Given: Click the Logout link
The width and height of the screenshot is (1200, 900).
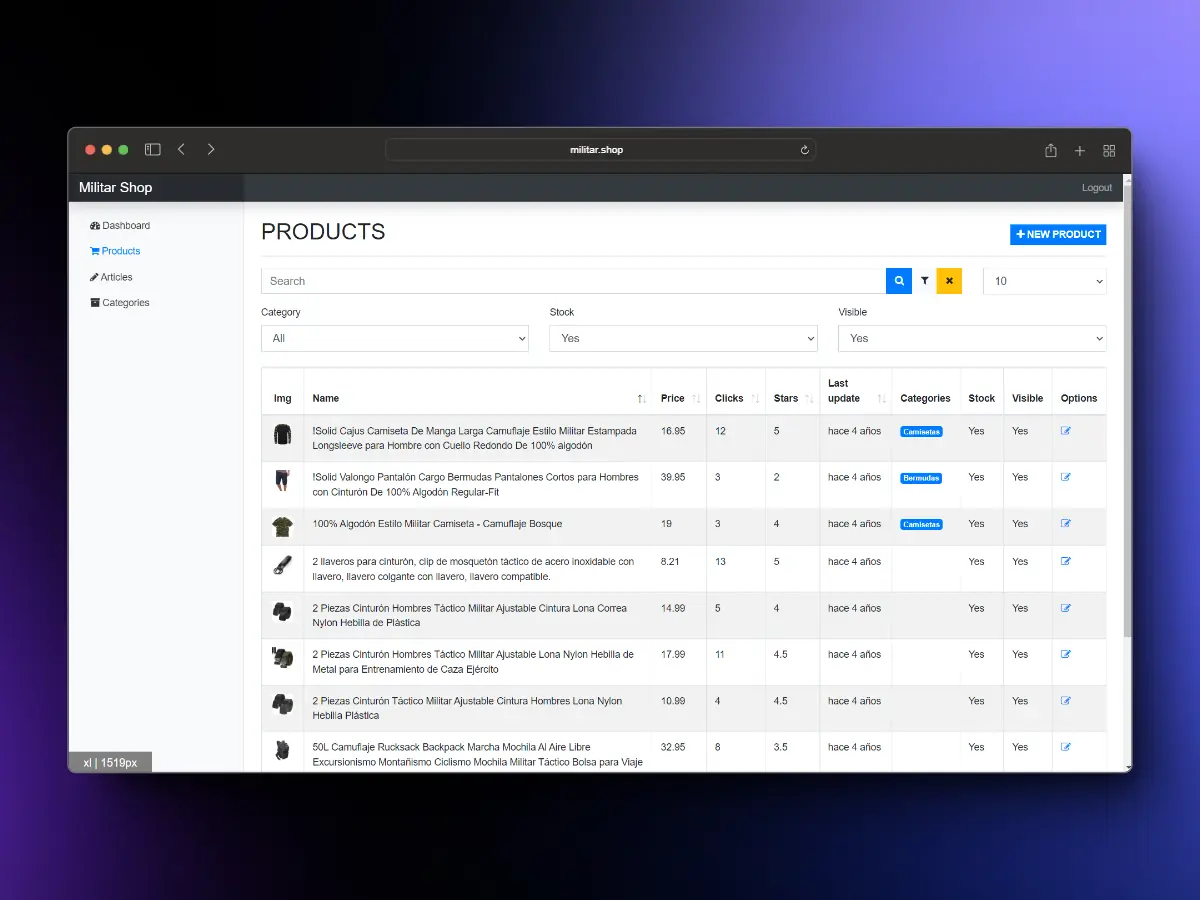Looking at the screenshot, I should click(1096, 188).
